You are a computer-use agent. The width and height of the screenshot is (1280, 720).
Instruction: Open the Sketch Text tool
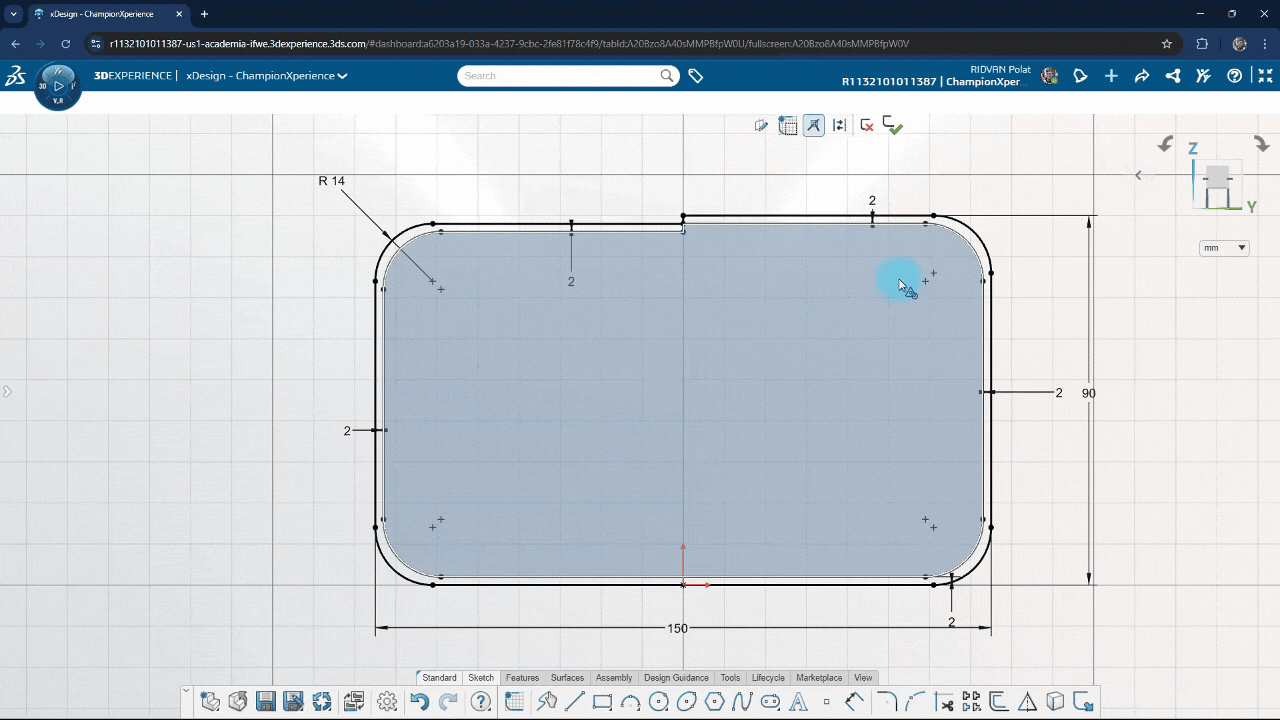click(798, 701)
